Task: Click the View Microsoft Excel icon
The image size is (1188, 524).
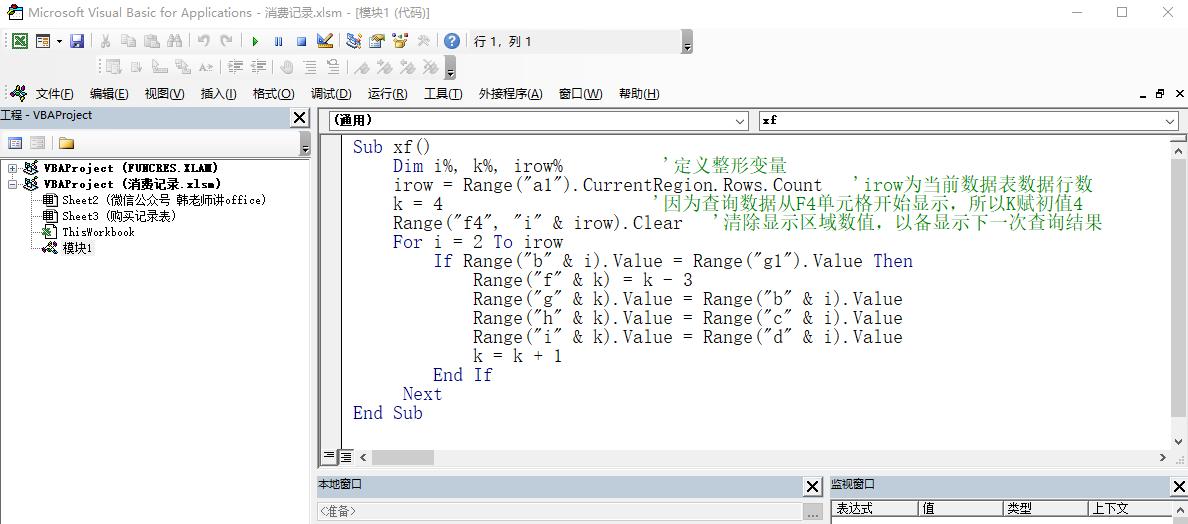Action: [x=19, y=41]
